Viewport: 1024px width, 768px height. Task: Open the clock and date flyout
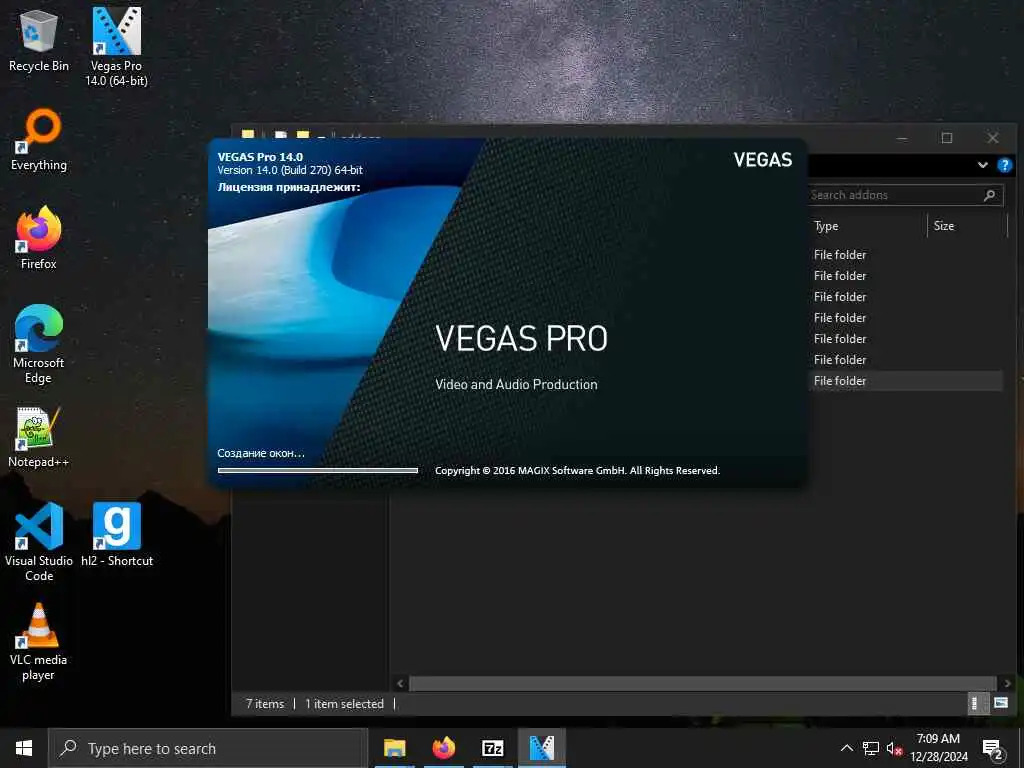click(x=938, y=748)
